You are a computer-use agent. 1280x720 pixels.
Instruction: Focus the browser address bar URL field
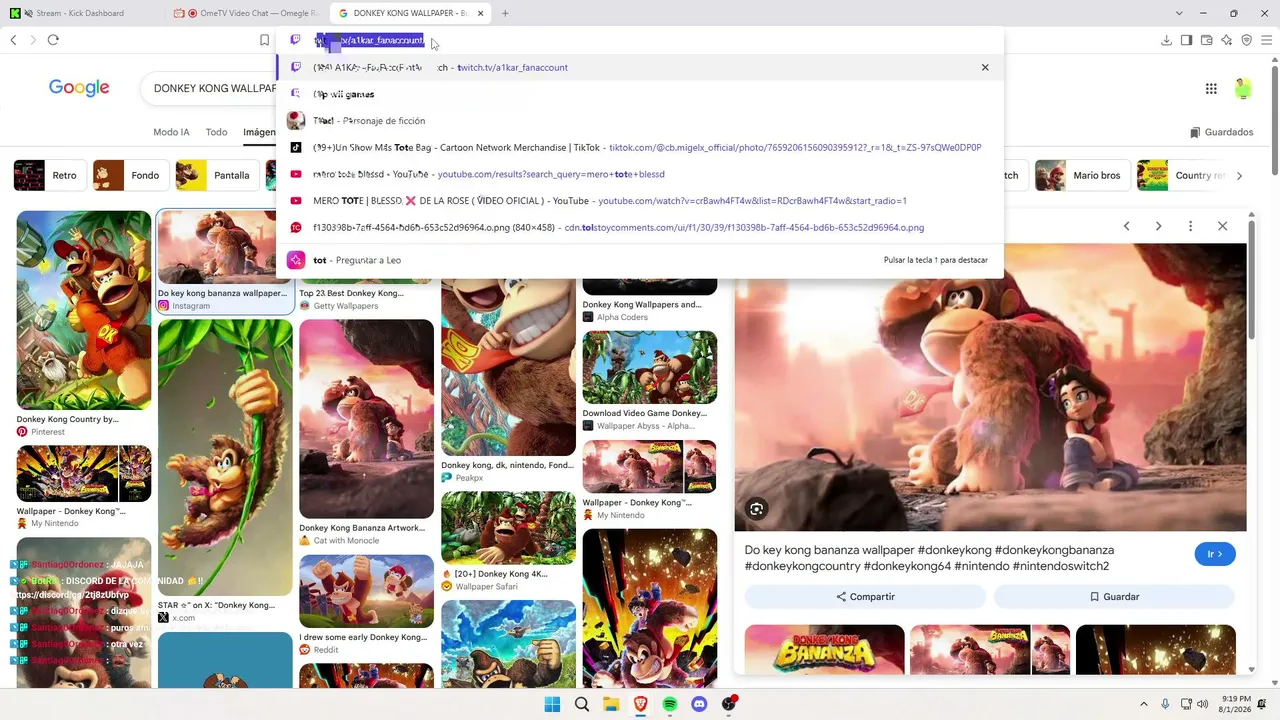[640, 40]
